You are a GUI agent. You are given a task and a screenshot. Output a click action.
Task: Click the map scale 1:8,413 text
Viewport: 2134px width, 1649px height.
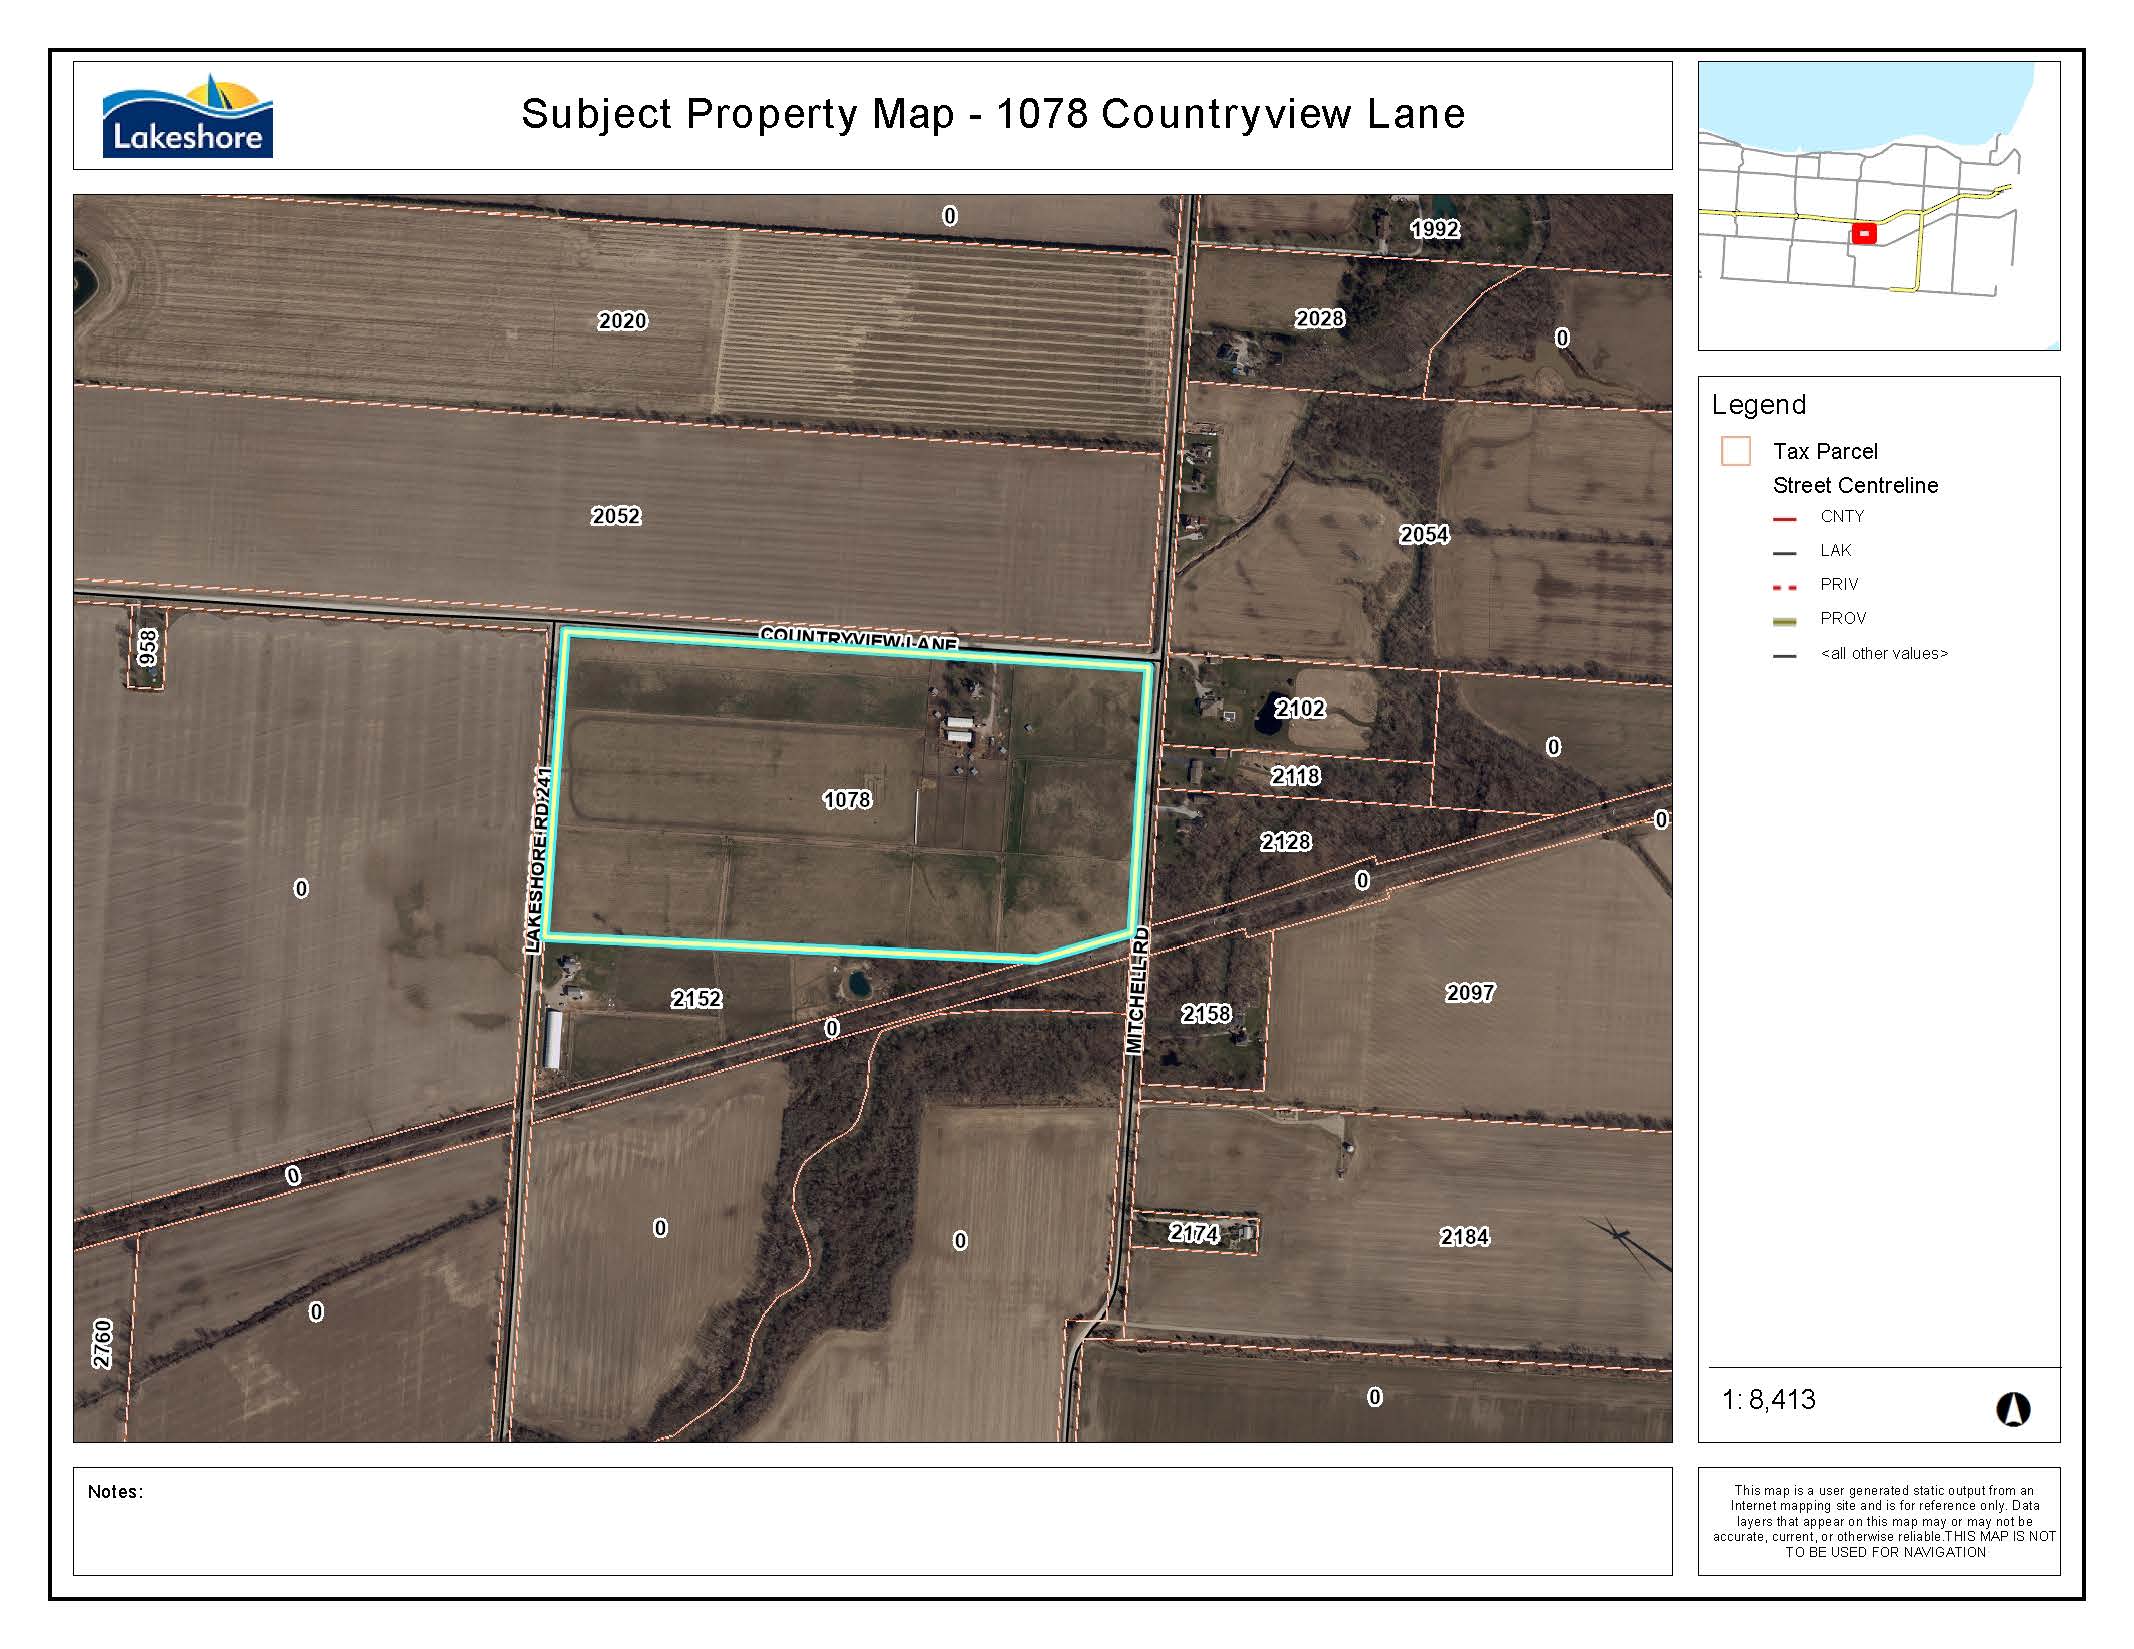1768,1400
